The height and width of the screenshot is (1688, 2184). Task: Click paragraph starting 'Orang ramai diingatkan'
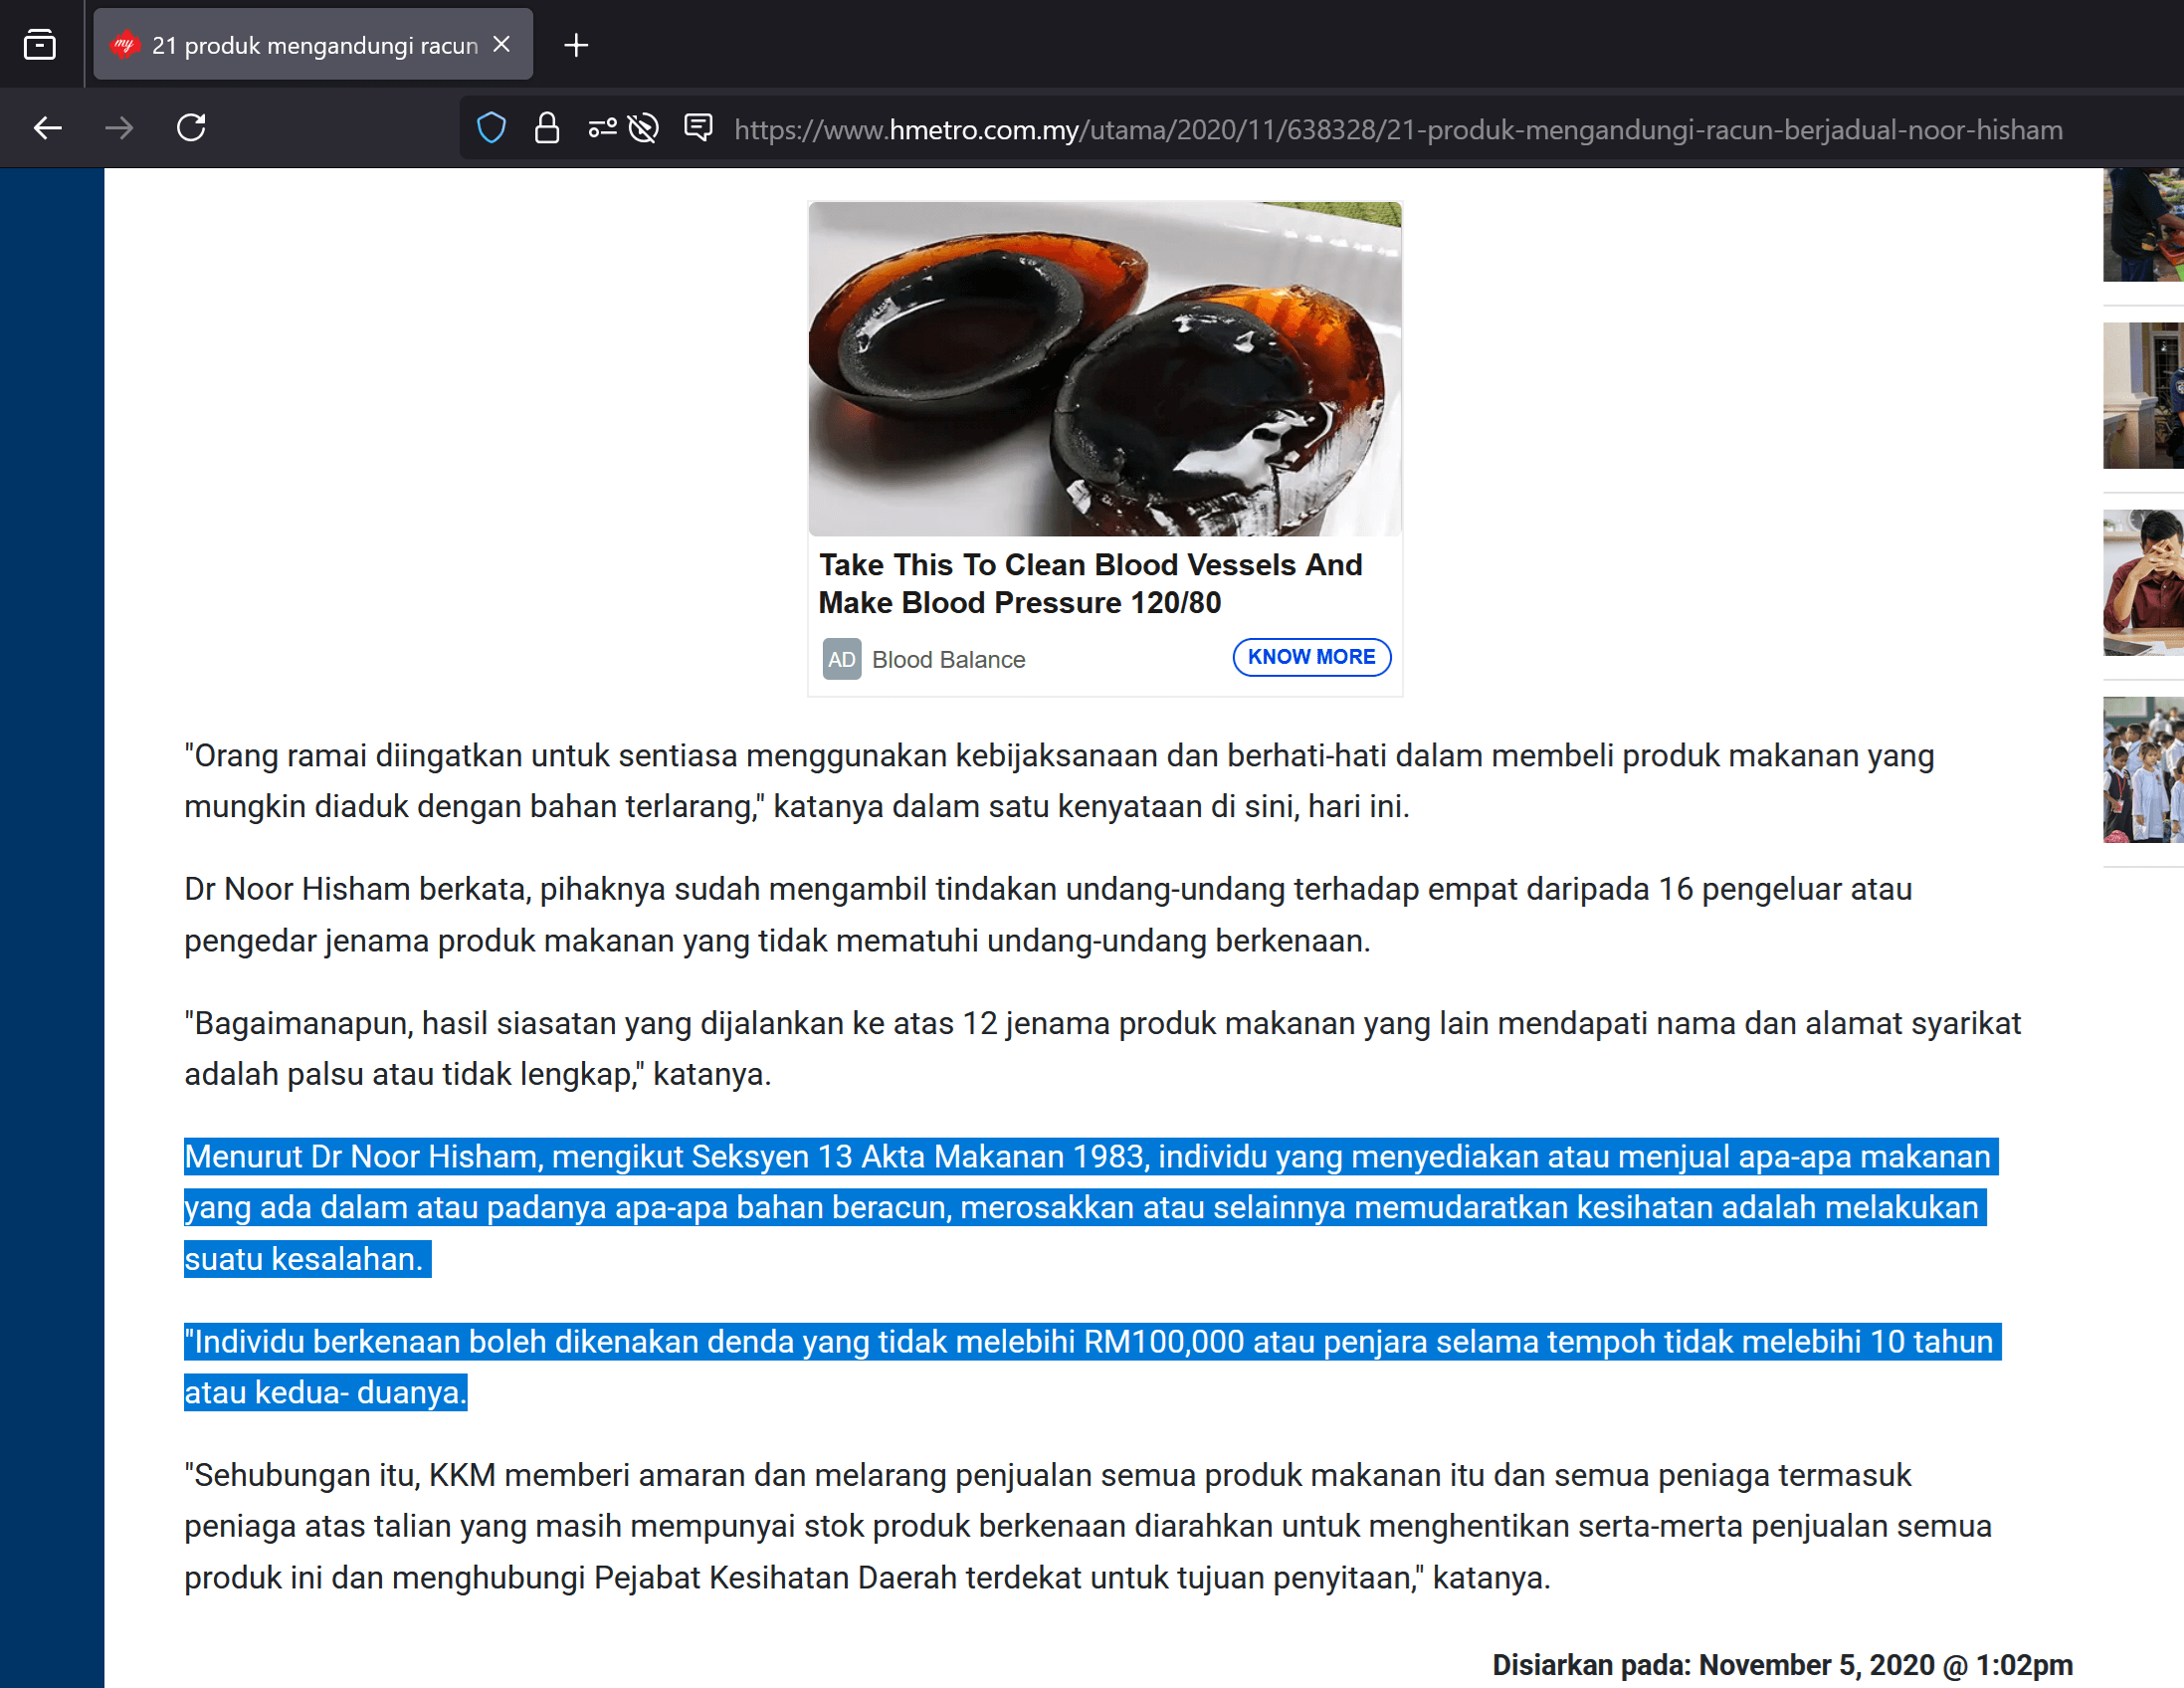(1059, 781)
